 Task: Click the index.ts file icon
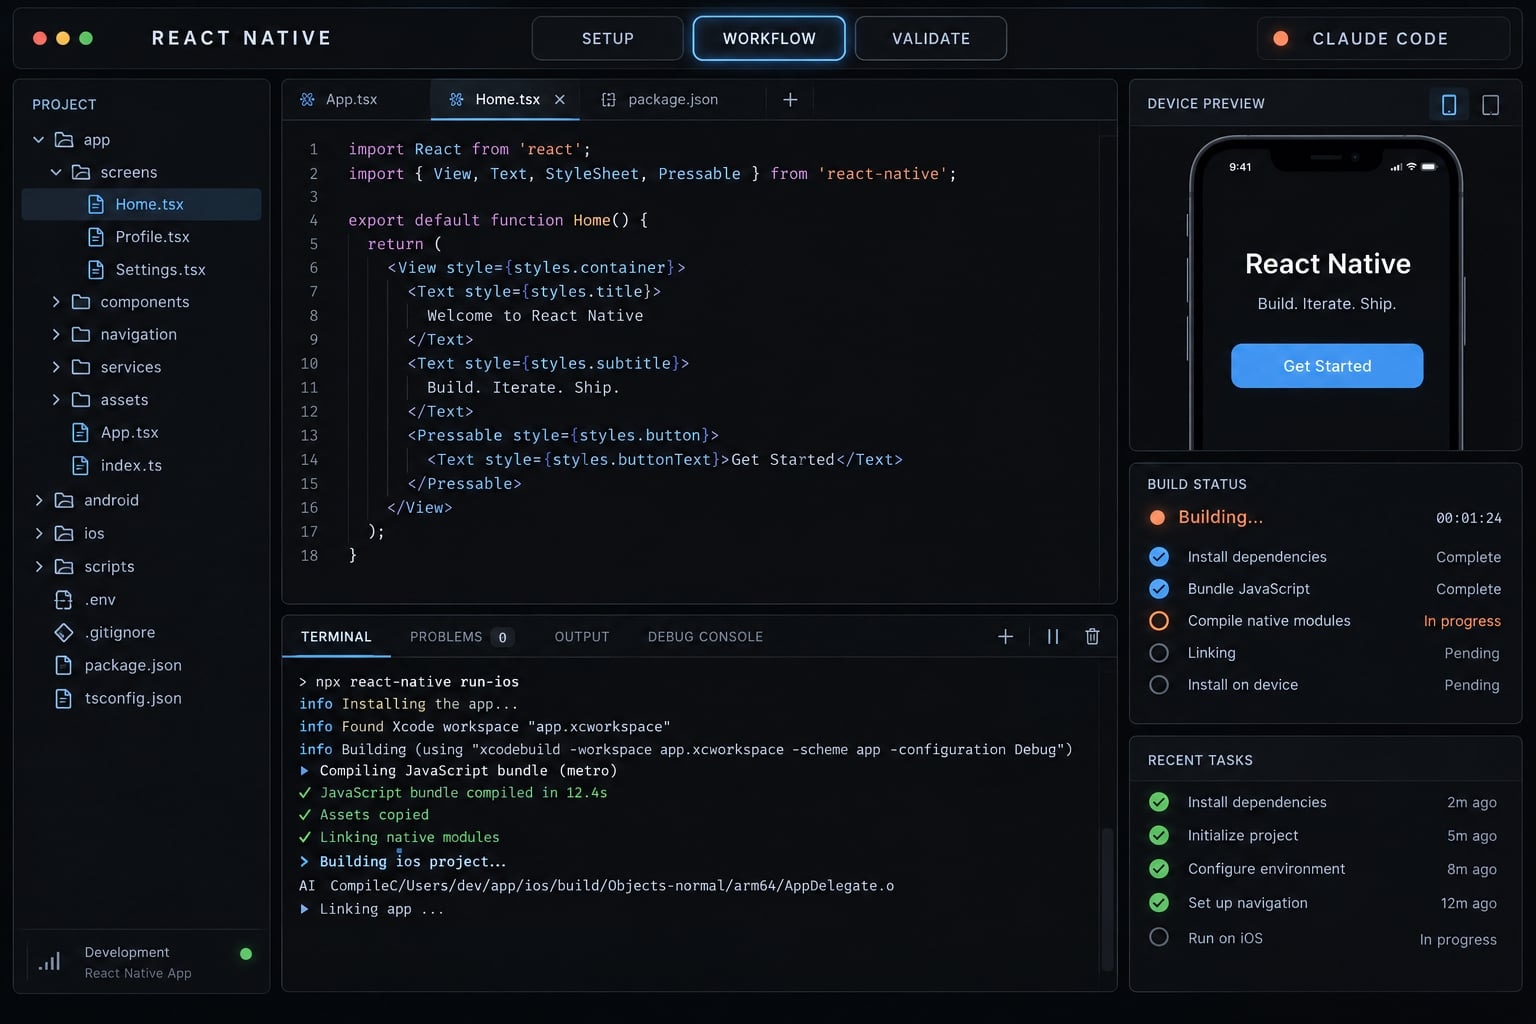click(x=81, y=466)
